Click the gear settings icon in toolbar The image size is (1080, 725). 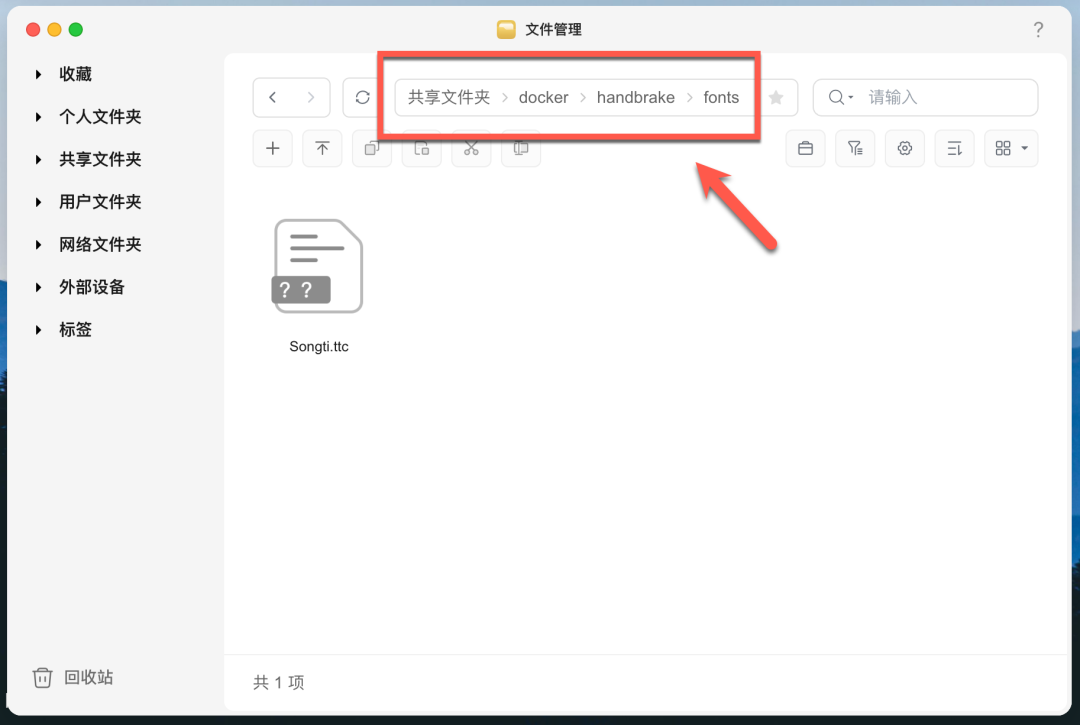click(904, 148)
